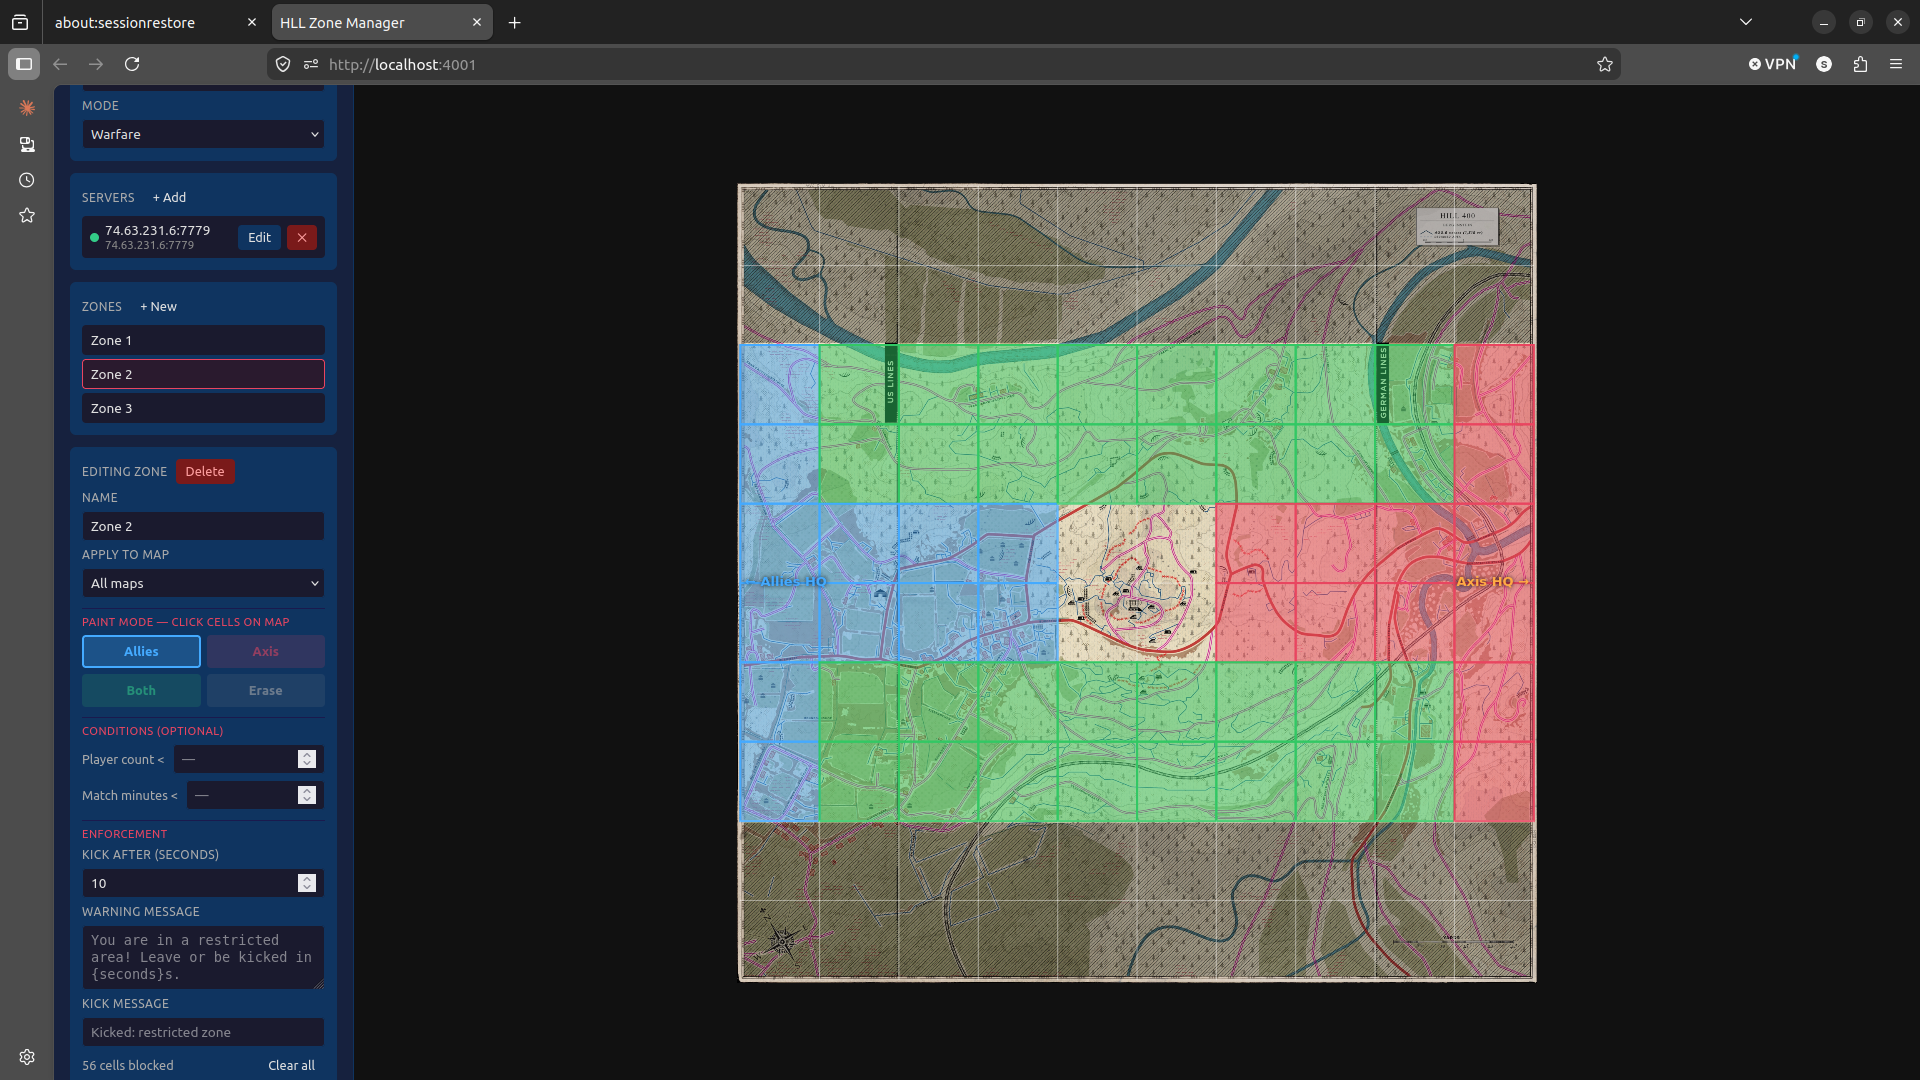Screen dimensions: 1920x1080
Task: Click the zone Name input field
Action: pyautogui.click(x=203, y=526)
